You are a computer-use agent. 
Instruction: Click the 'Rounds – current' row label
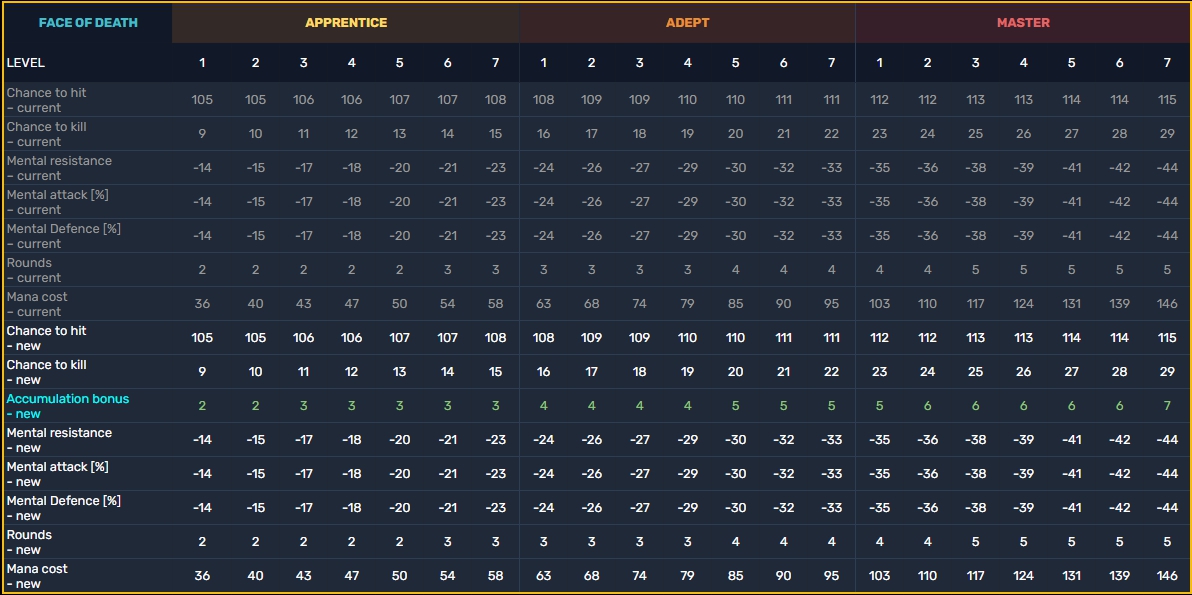(x=33, y=270)
